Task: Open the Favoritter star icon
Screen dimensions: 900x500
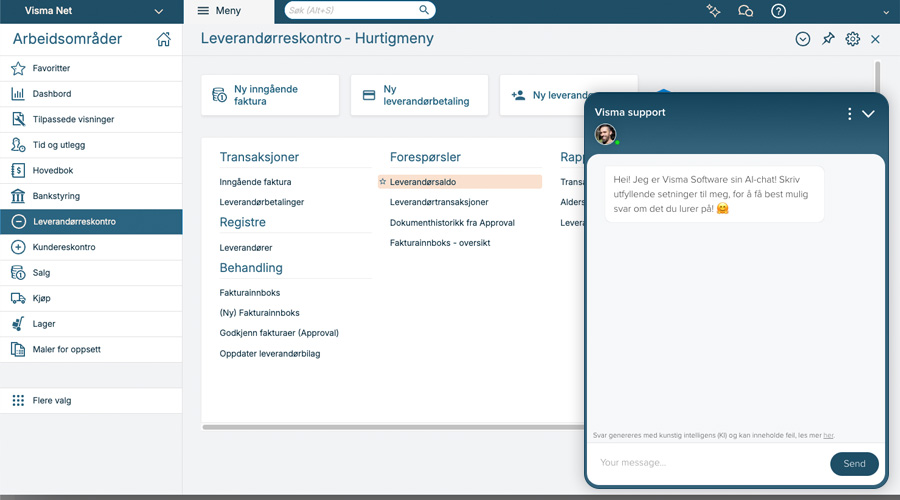Action: (18, 68)
